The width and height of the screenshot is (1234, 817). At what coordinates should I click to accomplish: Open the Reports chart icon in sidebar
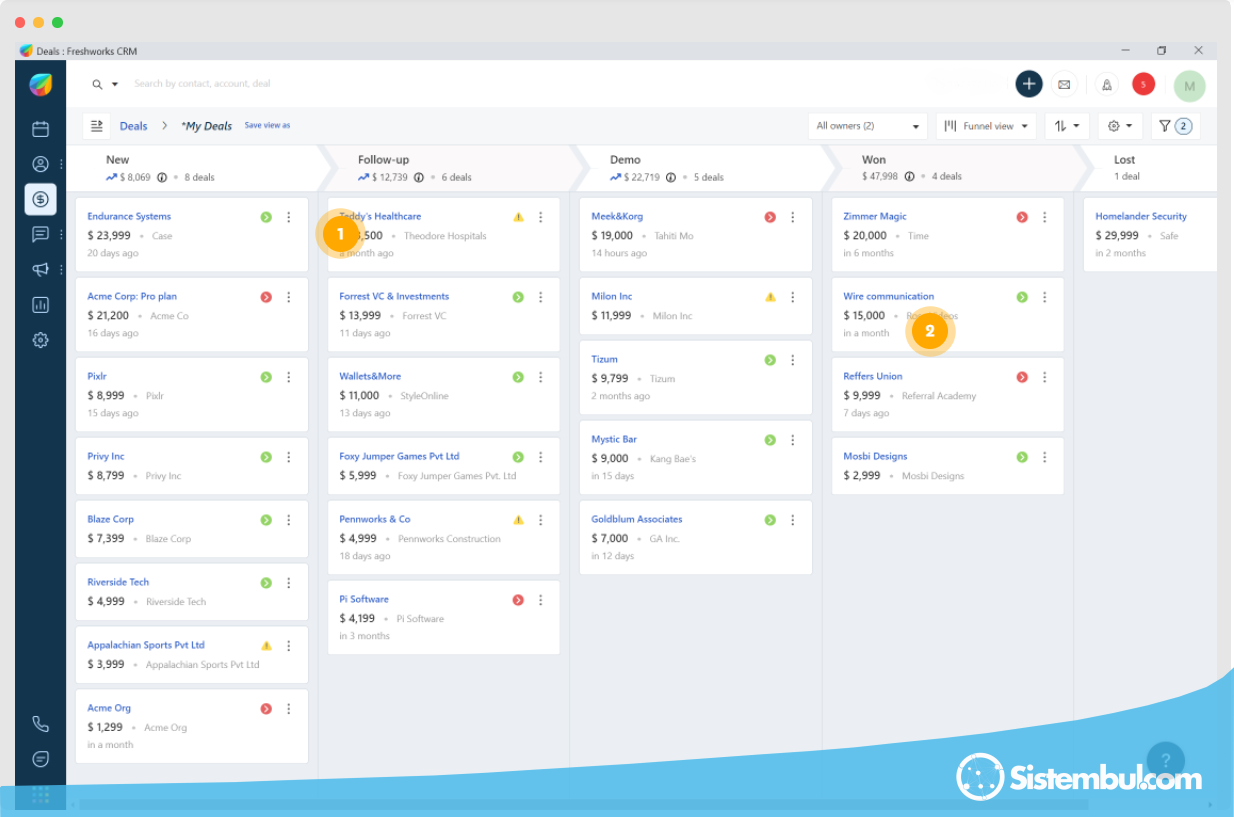tap(40, 305)
